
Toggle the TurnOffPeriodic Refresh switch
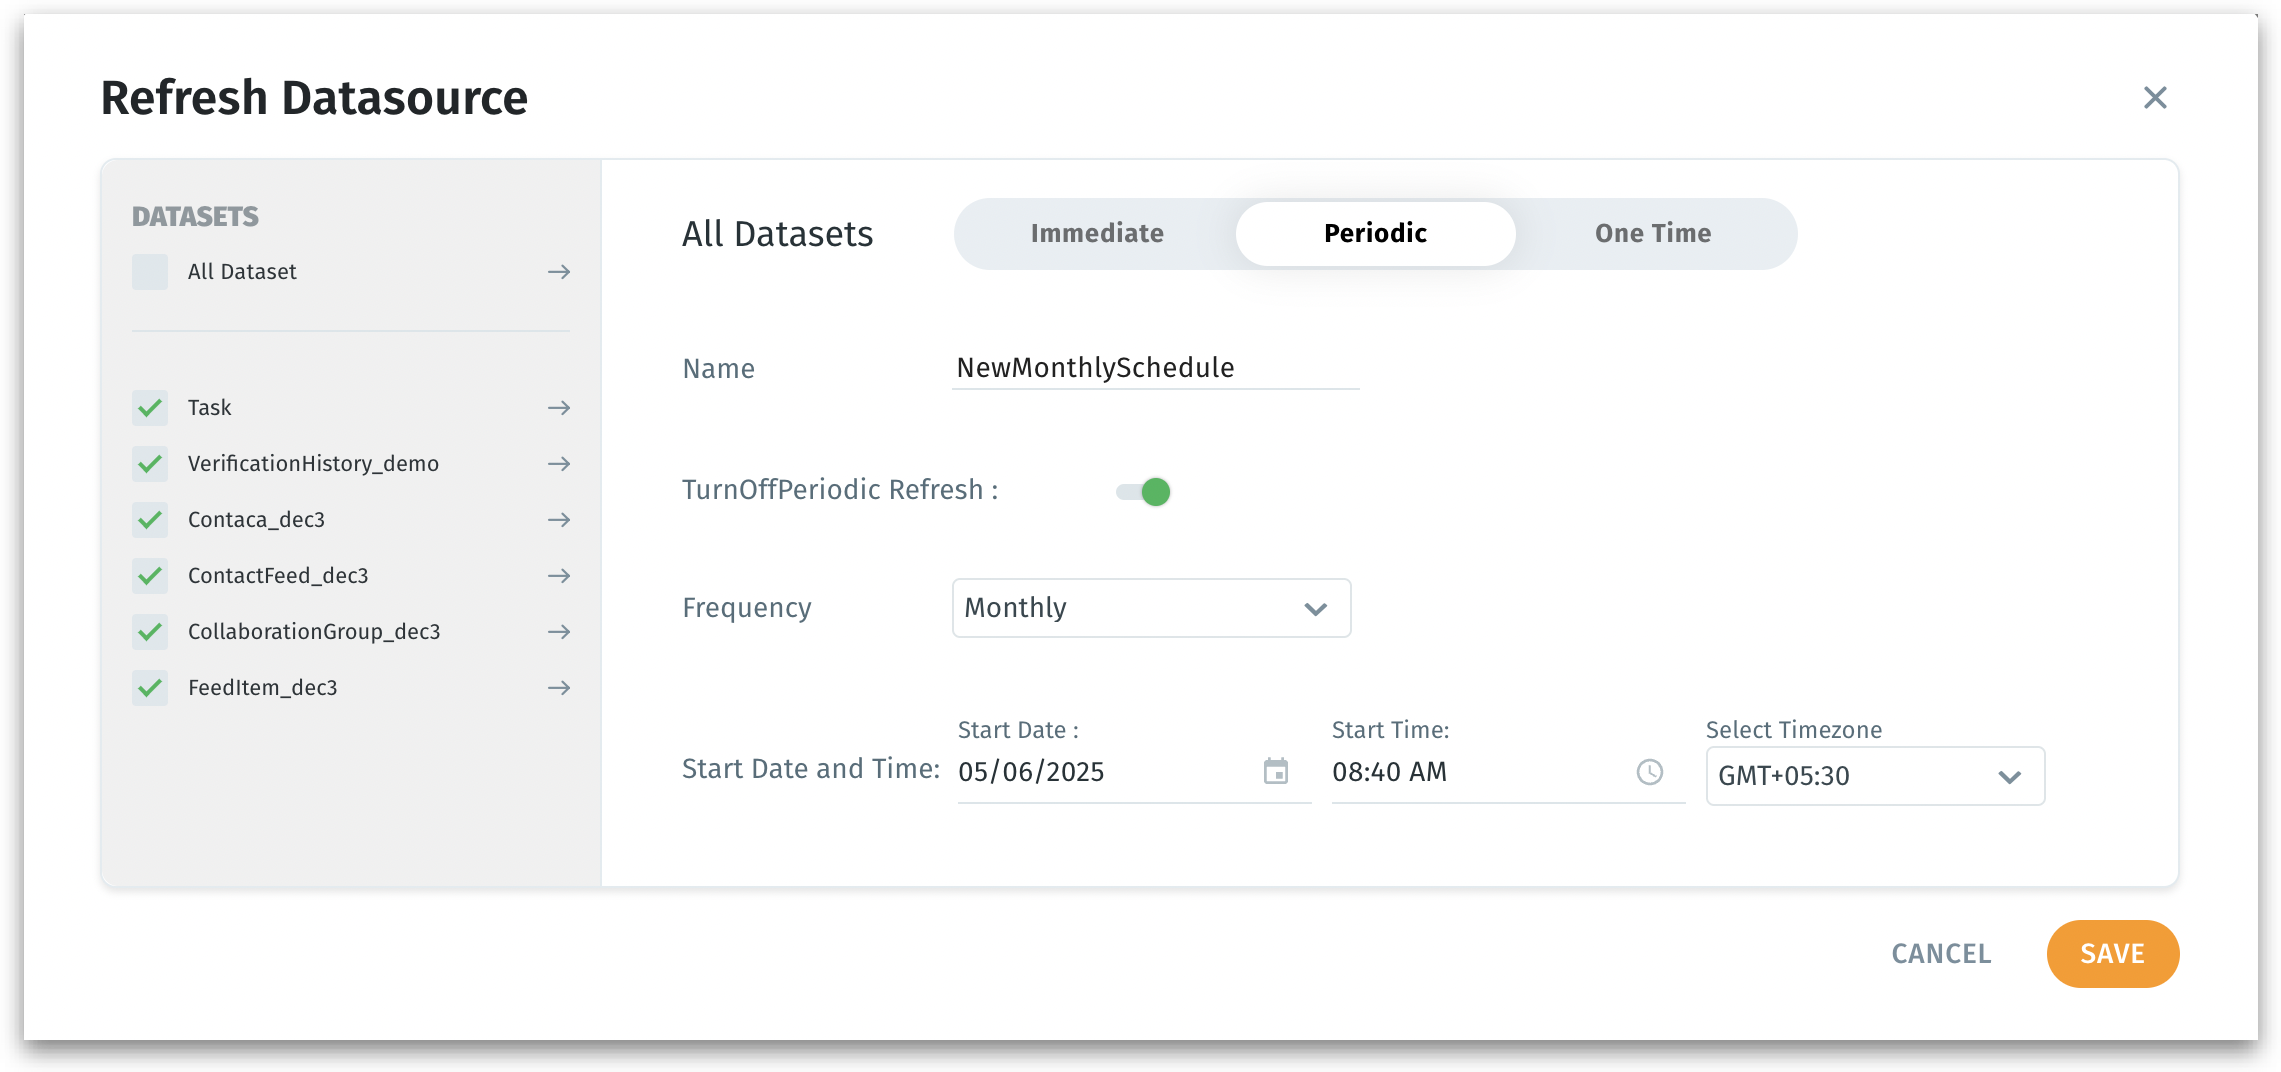tap(1144, 491)
